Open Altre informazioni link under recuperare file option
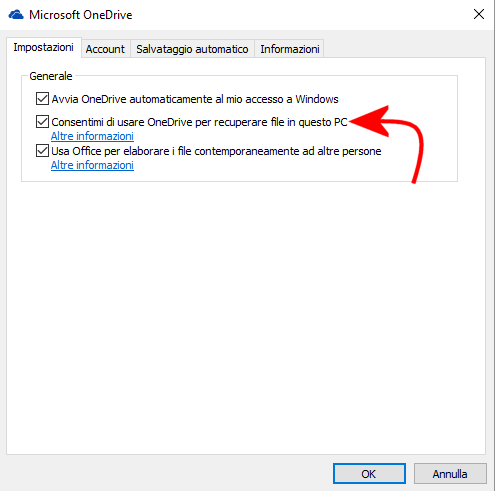495x491 pixels. click(x=92, y=136)
